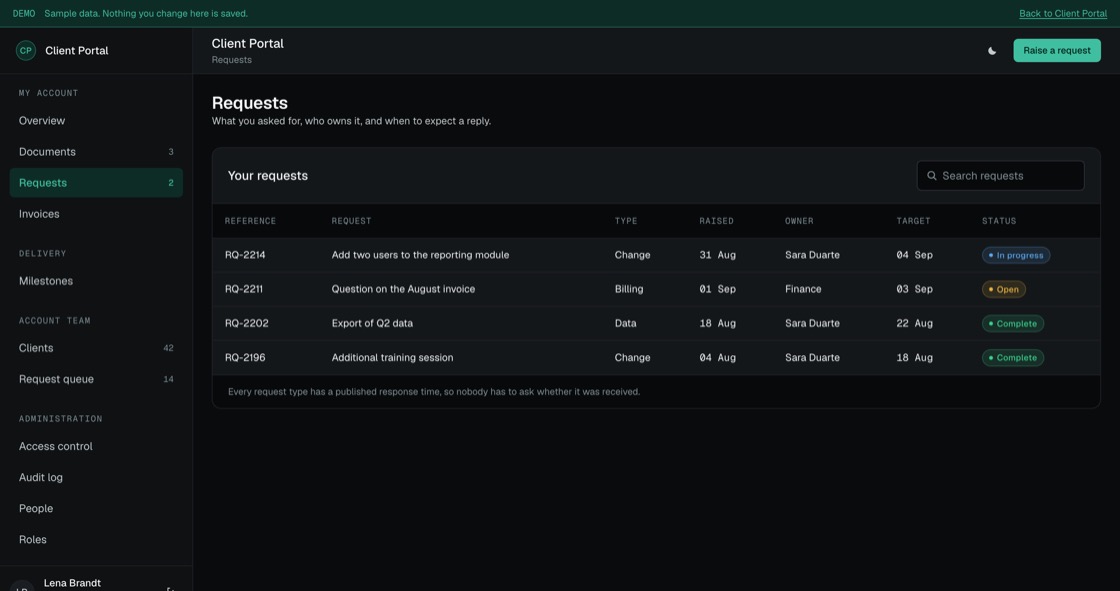Image resolution: width=1120 pixels, height=591 pixels.
Task: Click the Finance owner cell
Action: pyautogui.click(x=803, y=289)
